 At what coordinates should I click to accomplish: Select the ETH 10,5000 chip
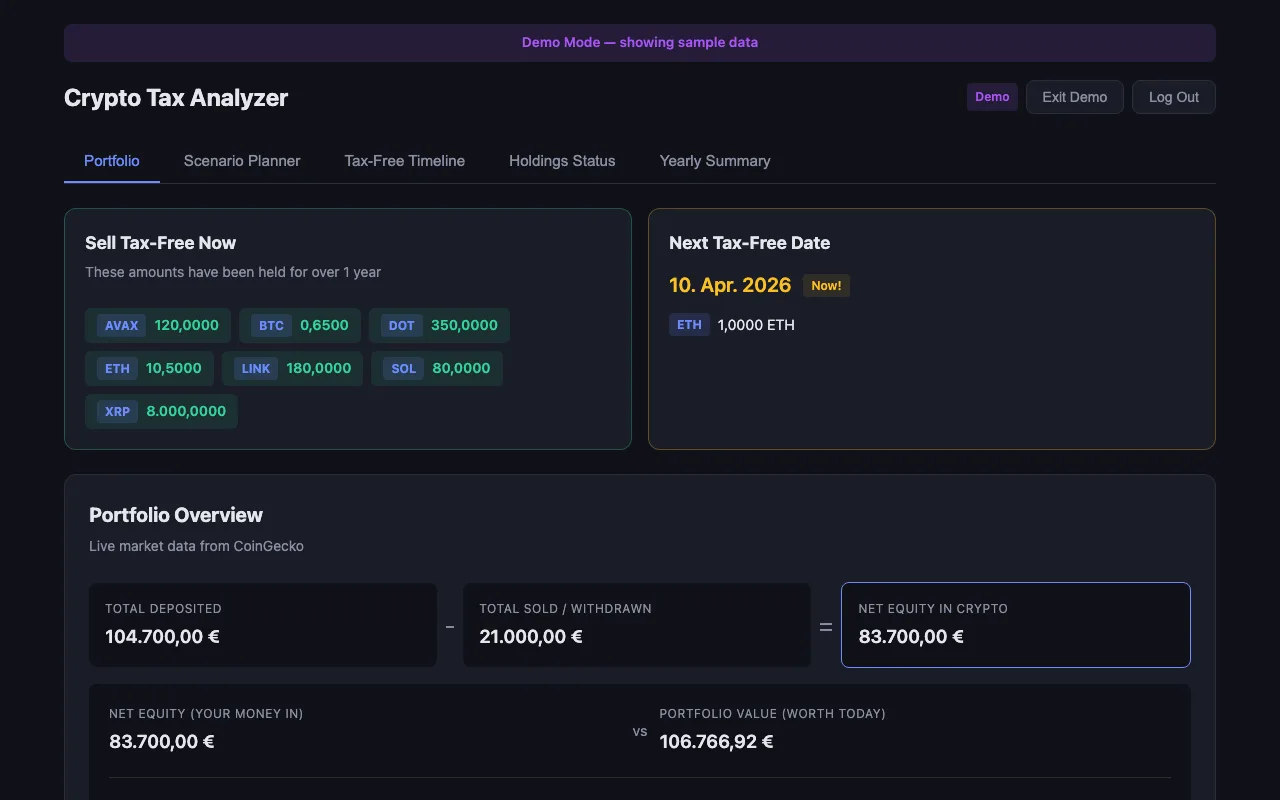pyautogui.click(x=150, y=368)
